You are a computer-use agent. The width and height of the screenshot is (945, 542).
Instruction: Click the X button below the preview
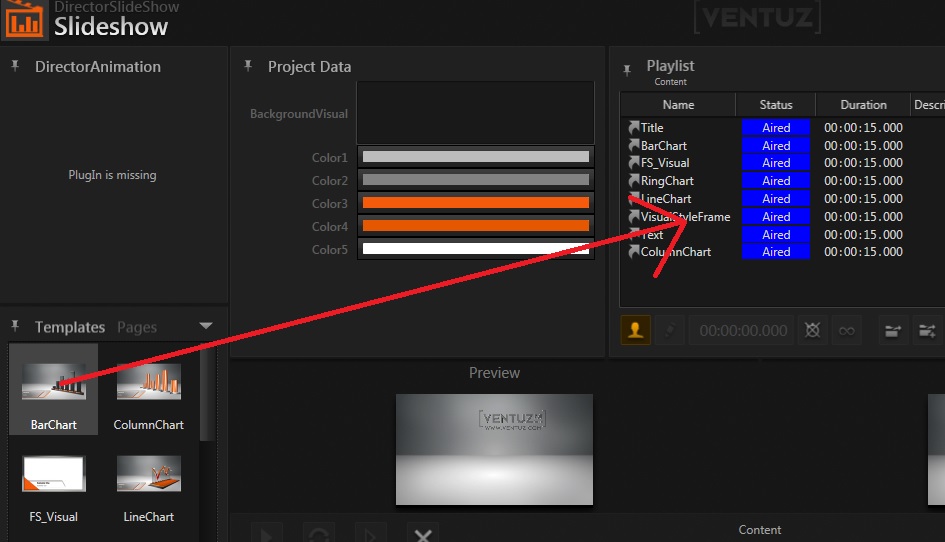coord(423,534)
